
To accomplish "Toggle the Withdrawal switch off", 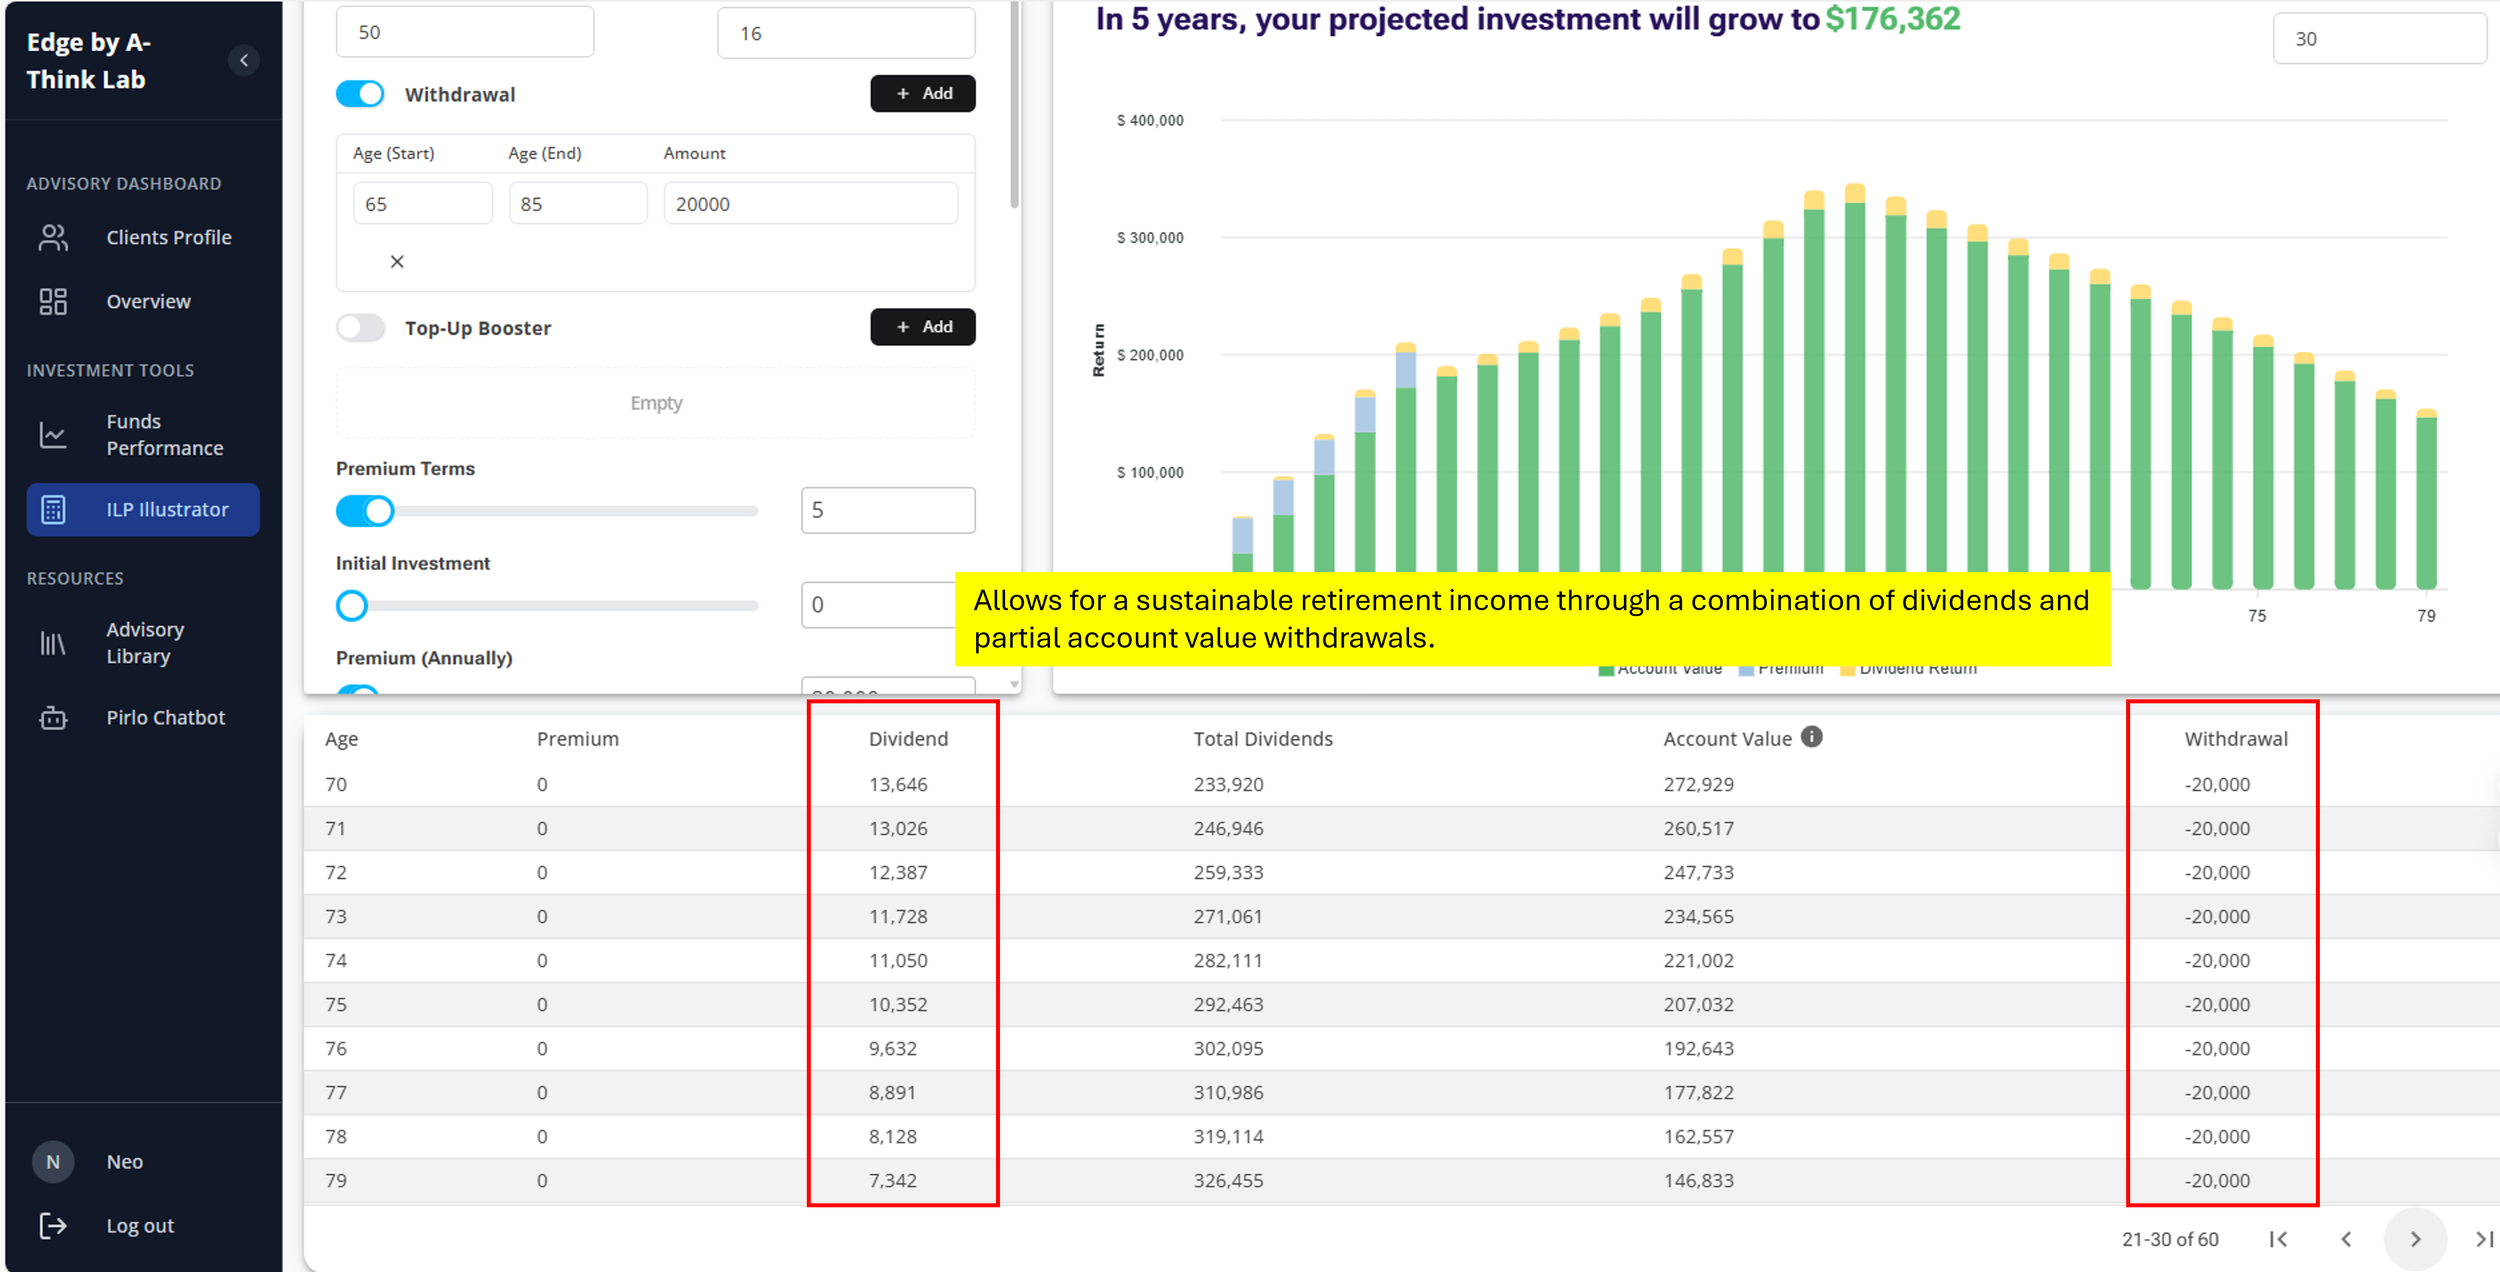I will (x=360, y=94).
